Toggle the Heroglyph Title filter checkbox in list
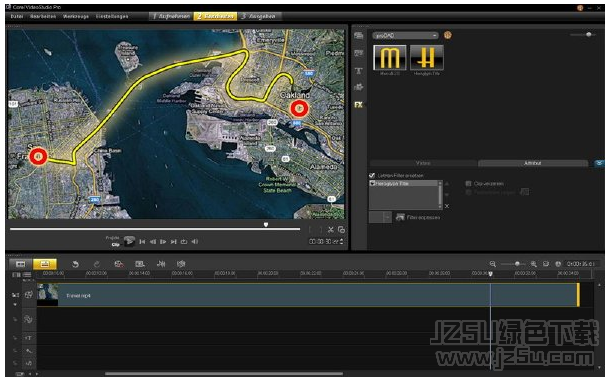Screen dimensions: 612x384 tap(372, 183)
